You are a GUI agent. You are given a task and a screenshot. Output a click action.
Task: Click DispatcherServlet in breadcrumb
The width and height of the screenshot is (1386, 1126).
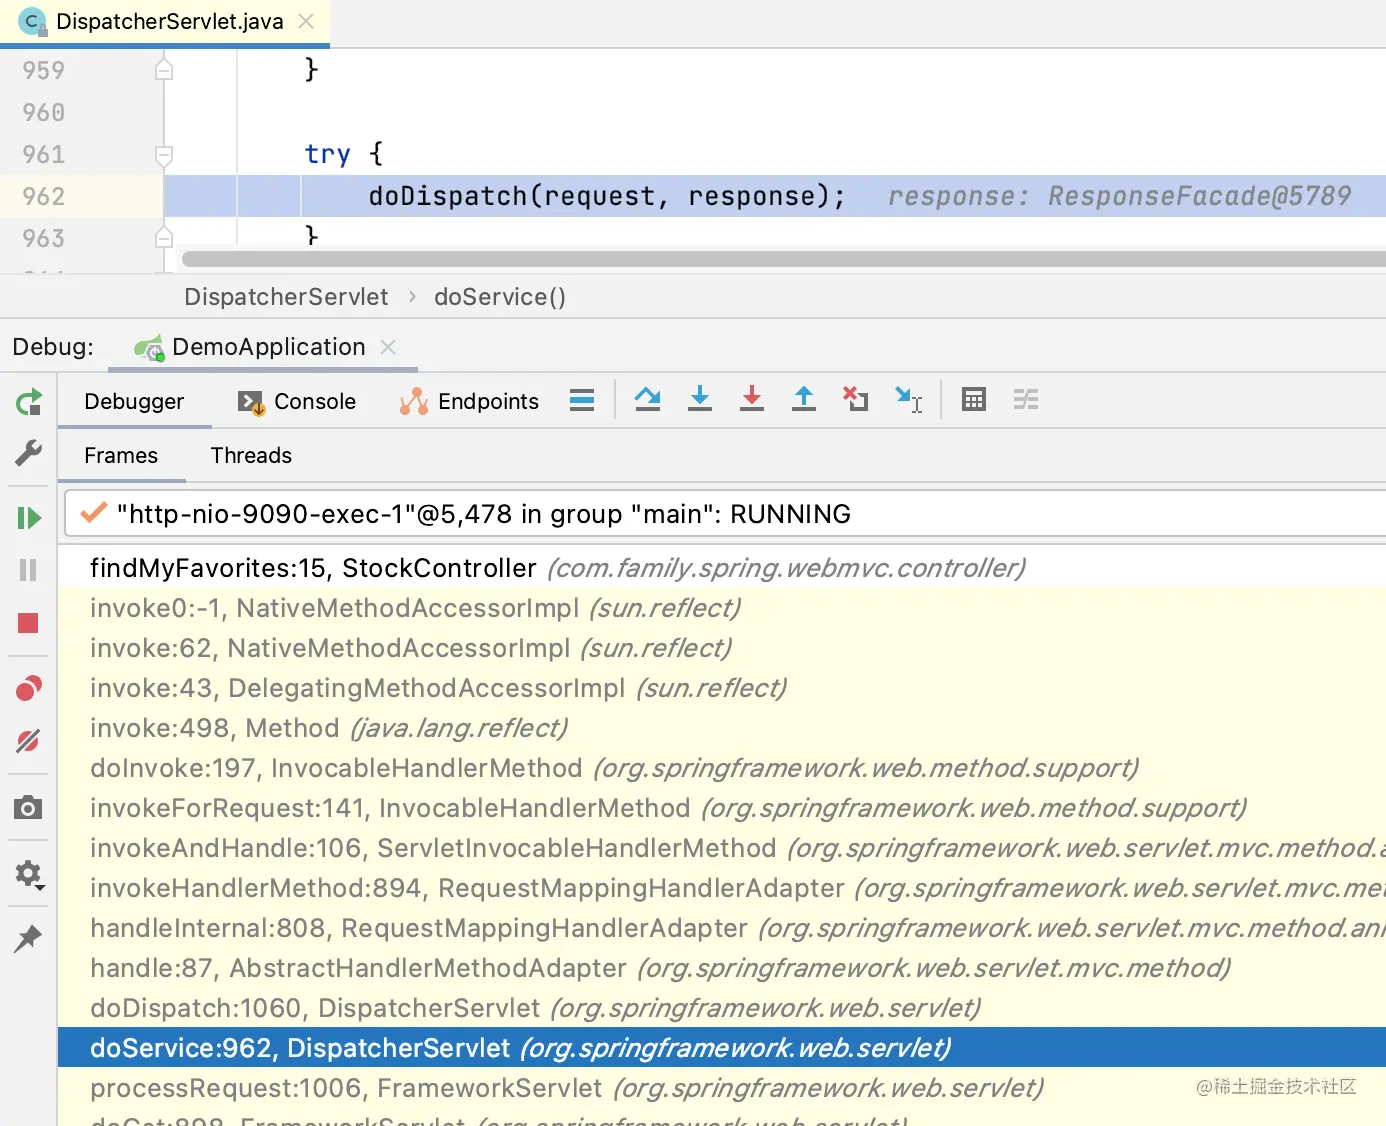pos(286,297)
